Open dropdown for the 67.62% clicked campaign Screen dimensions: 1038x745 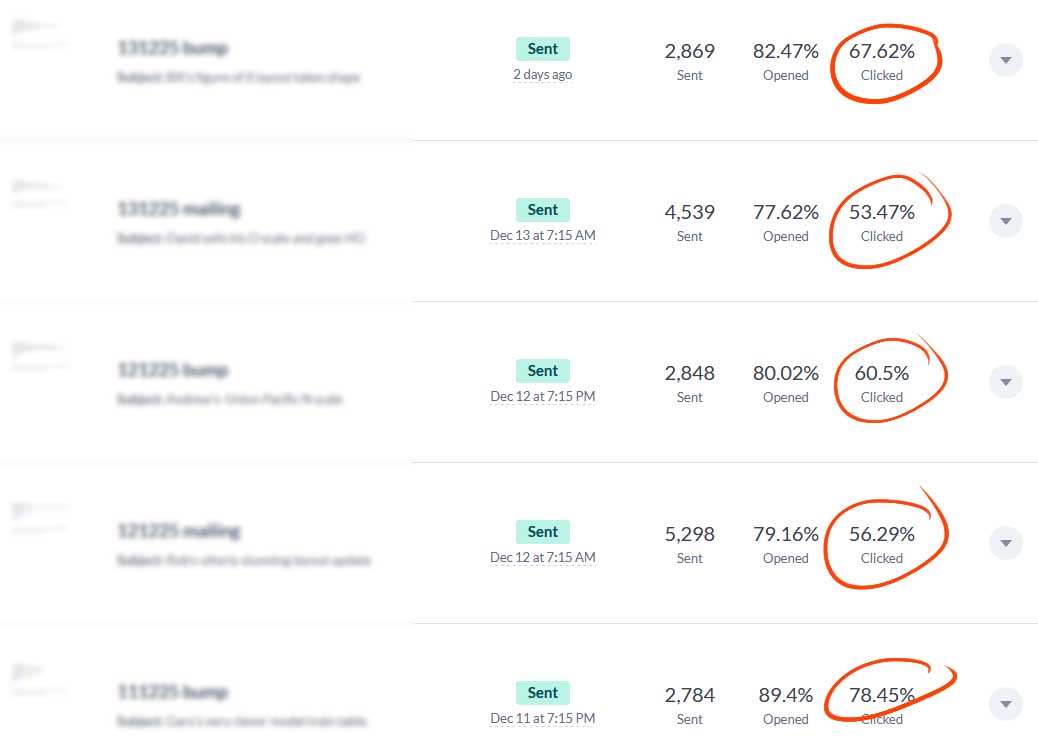1005,61
